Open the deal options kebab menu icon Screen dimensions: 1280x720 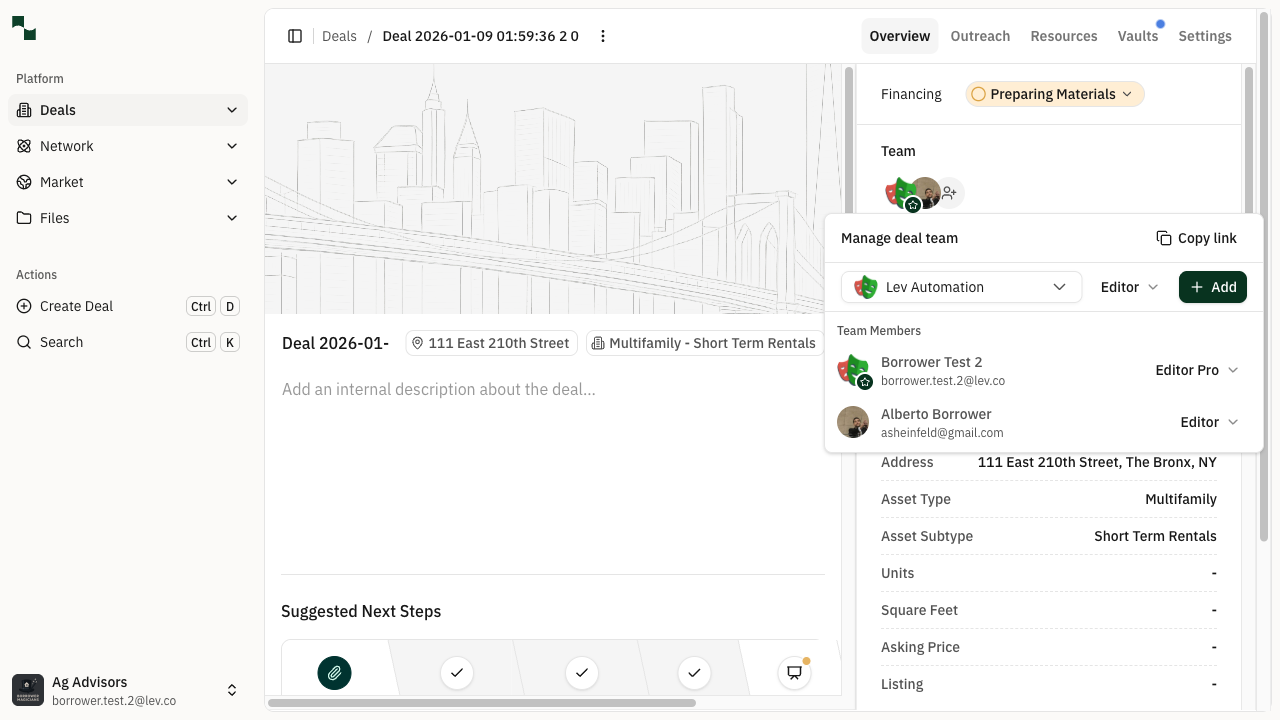(603, 36)
